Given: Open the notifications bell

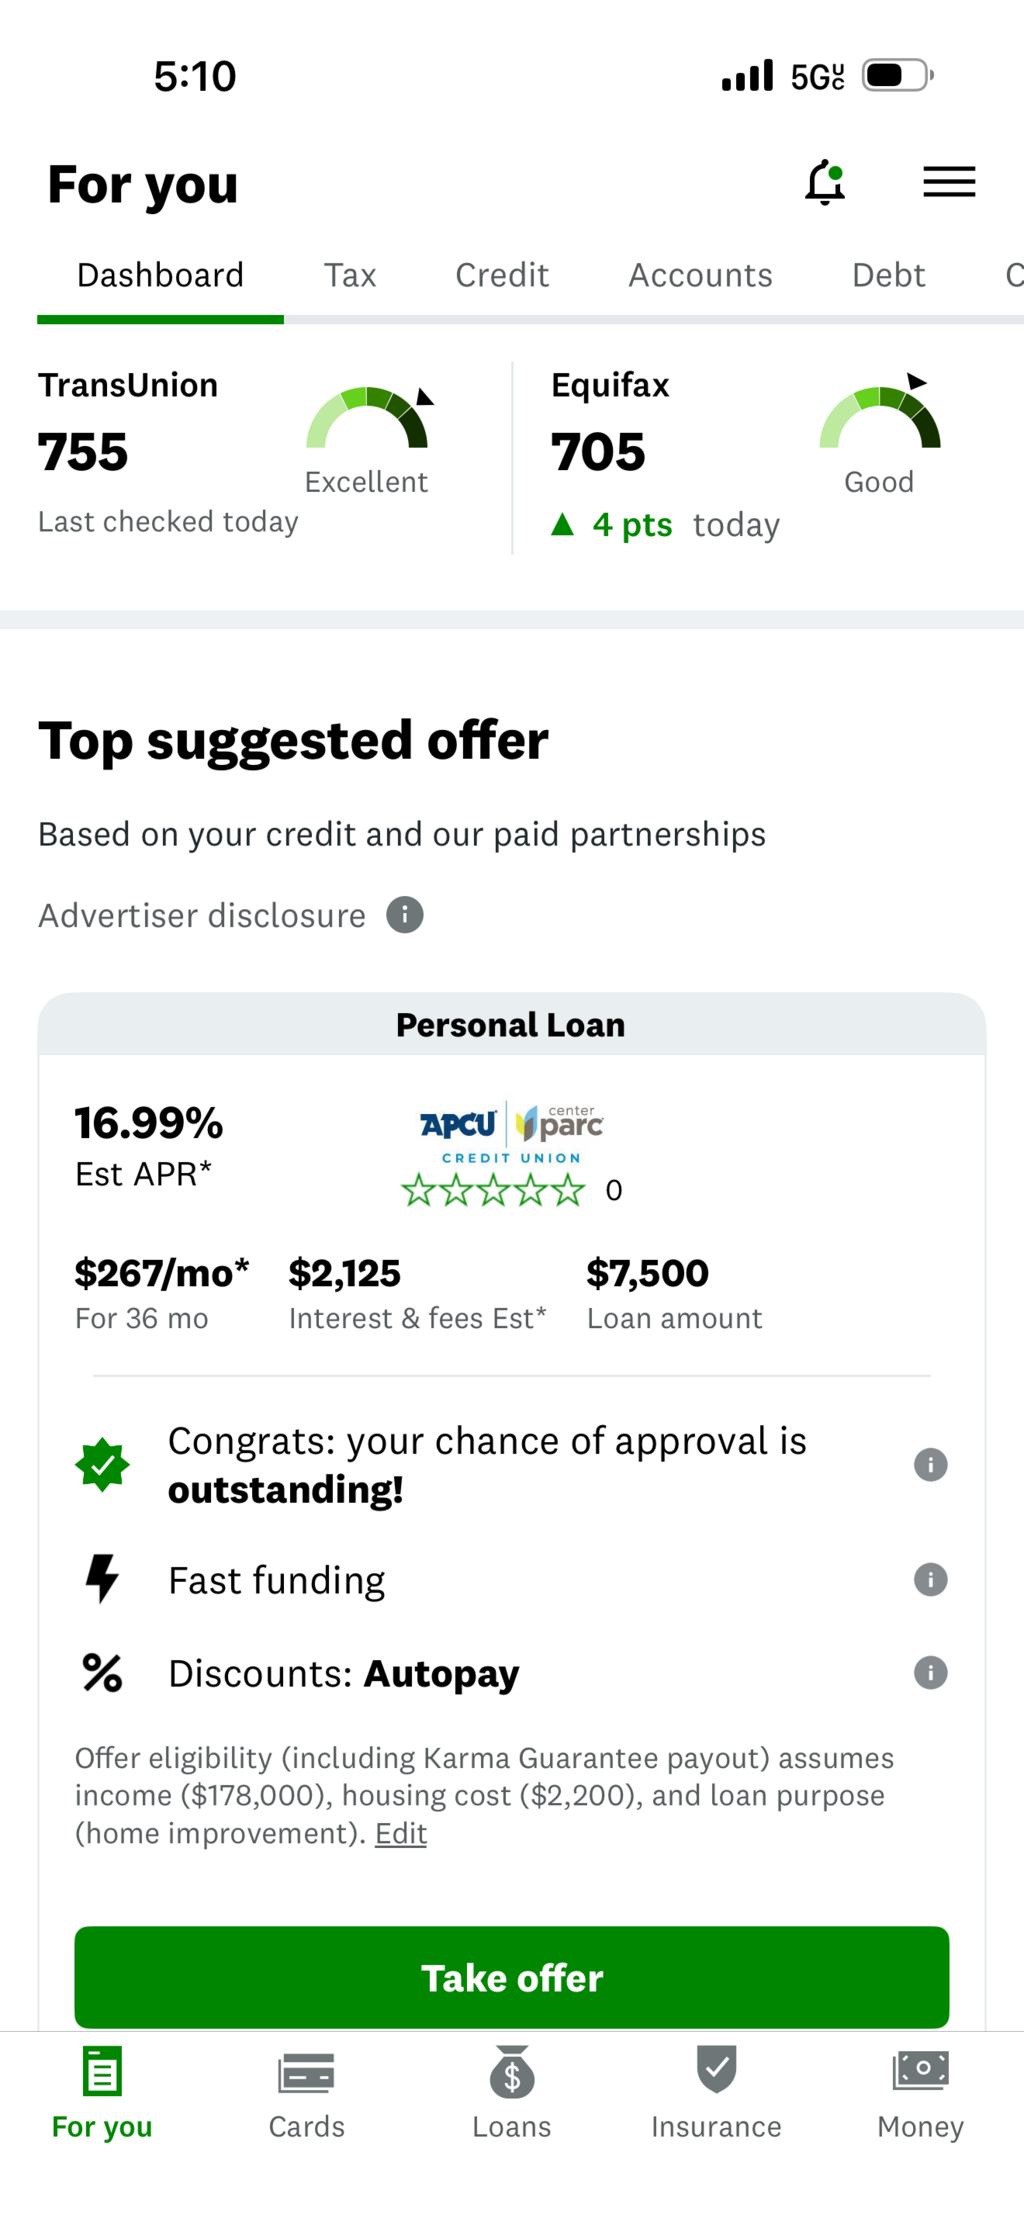Looking at the screenshot, I should pyautogui.click(x=825, y=183).
